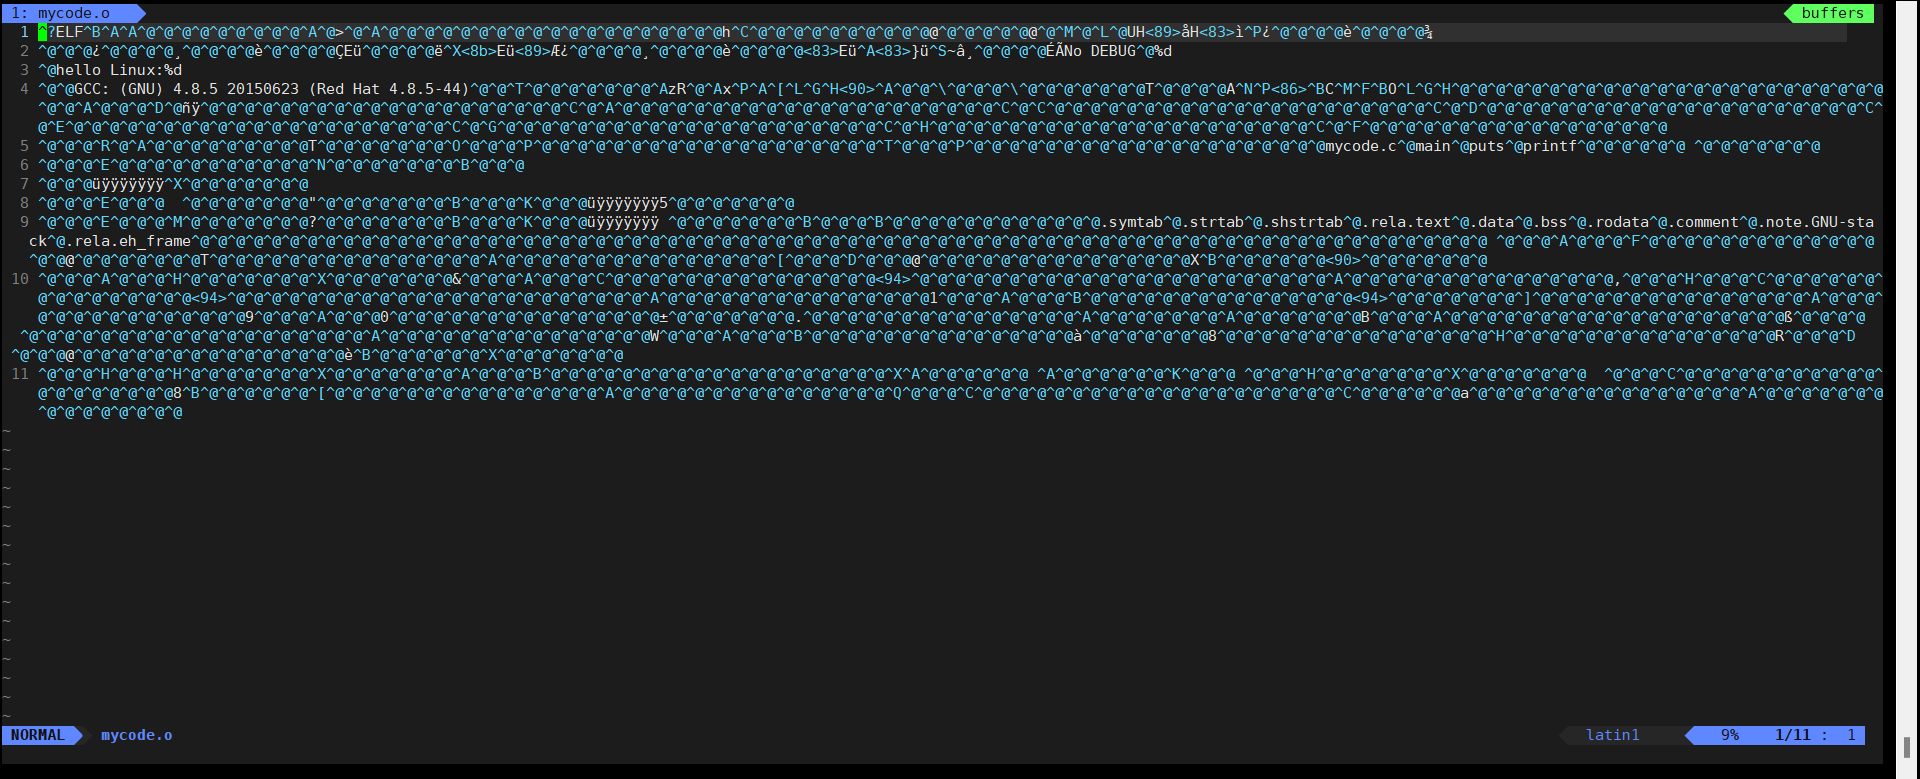
Task: Click the 'buffers' label in the tabline
Action: point(1832,13)
